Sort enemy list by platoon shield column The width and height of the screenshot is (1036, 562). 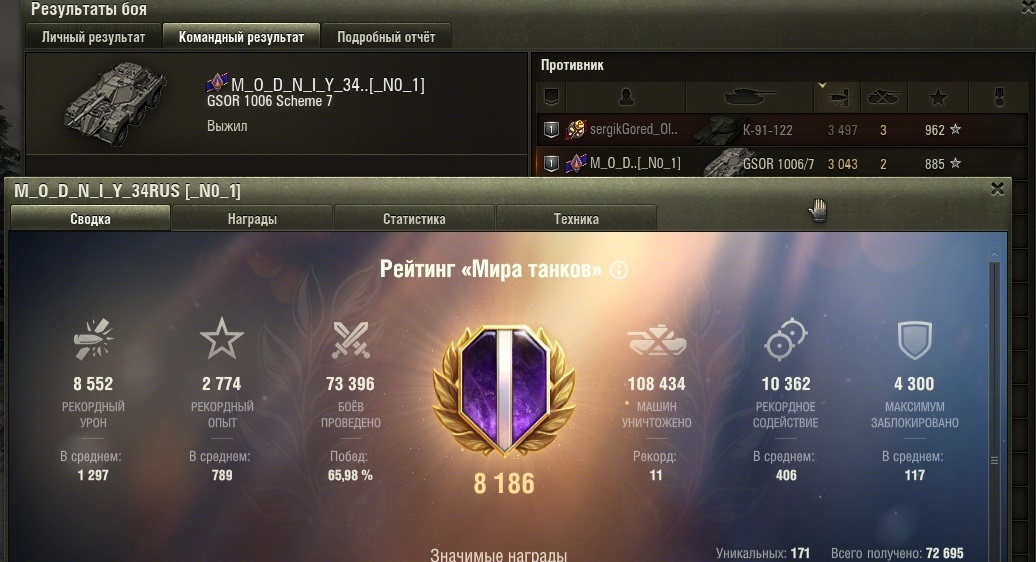coord(551,98)
